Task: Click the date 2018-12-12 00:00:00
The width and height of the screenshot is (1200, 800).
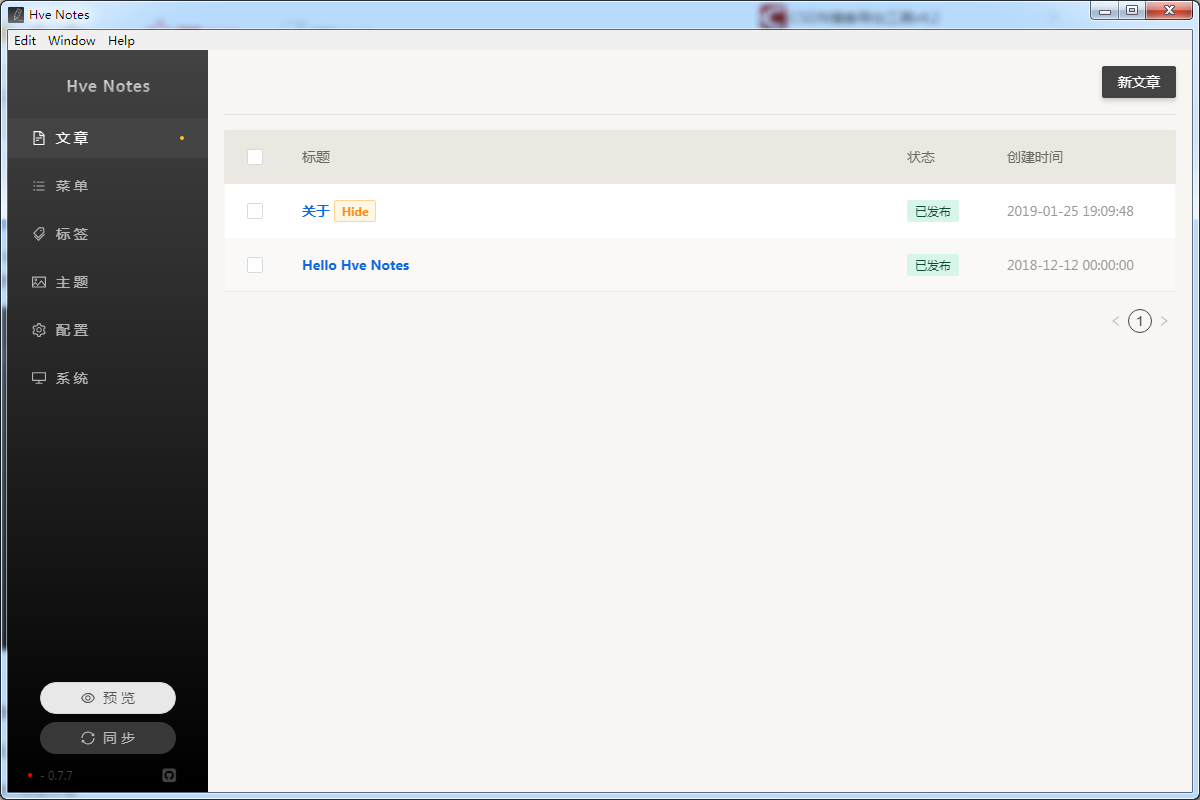Action: pyautogui.click(x=1070, y=265)
